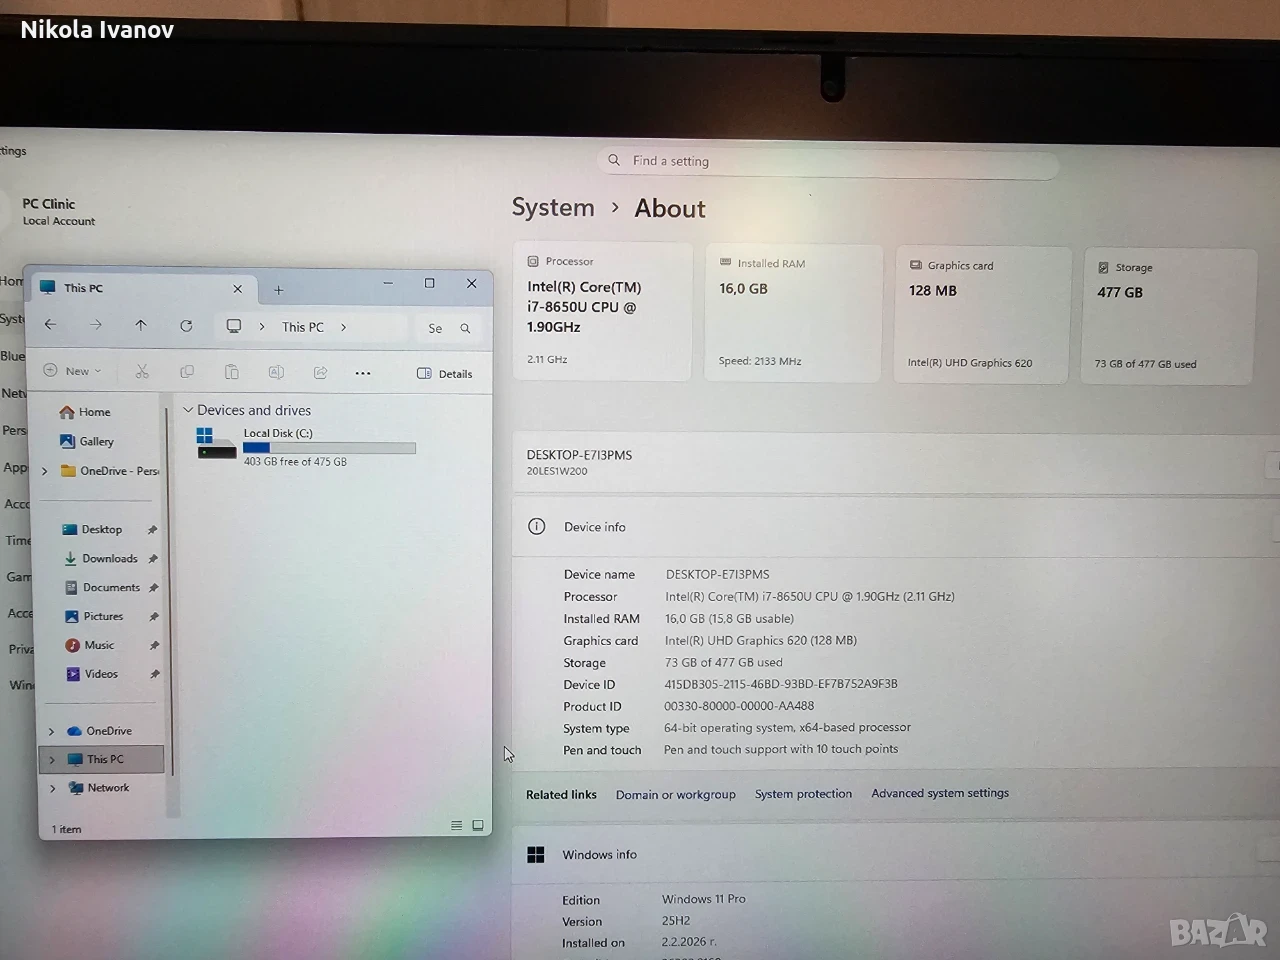Click the Paste icon in Explorer toolbar
The width and height of the screenshot is (1280, 960).
coord(231,372)
